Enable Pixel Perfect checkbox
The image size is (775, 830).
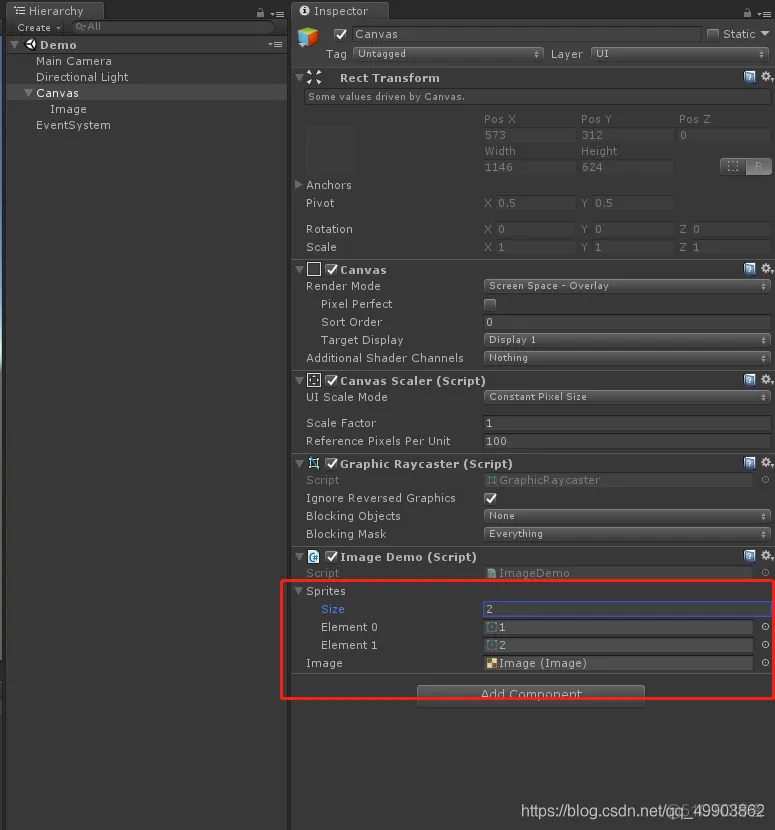pos(490,304)
